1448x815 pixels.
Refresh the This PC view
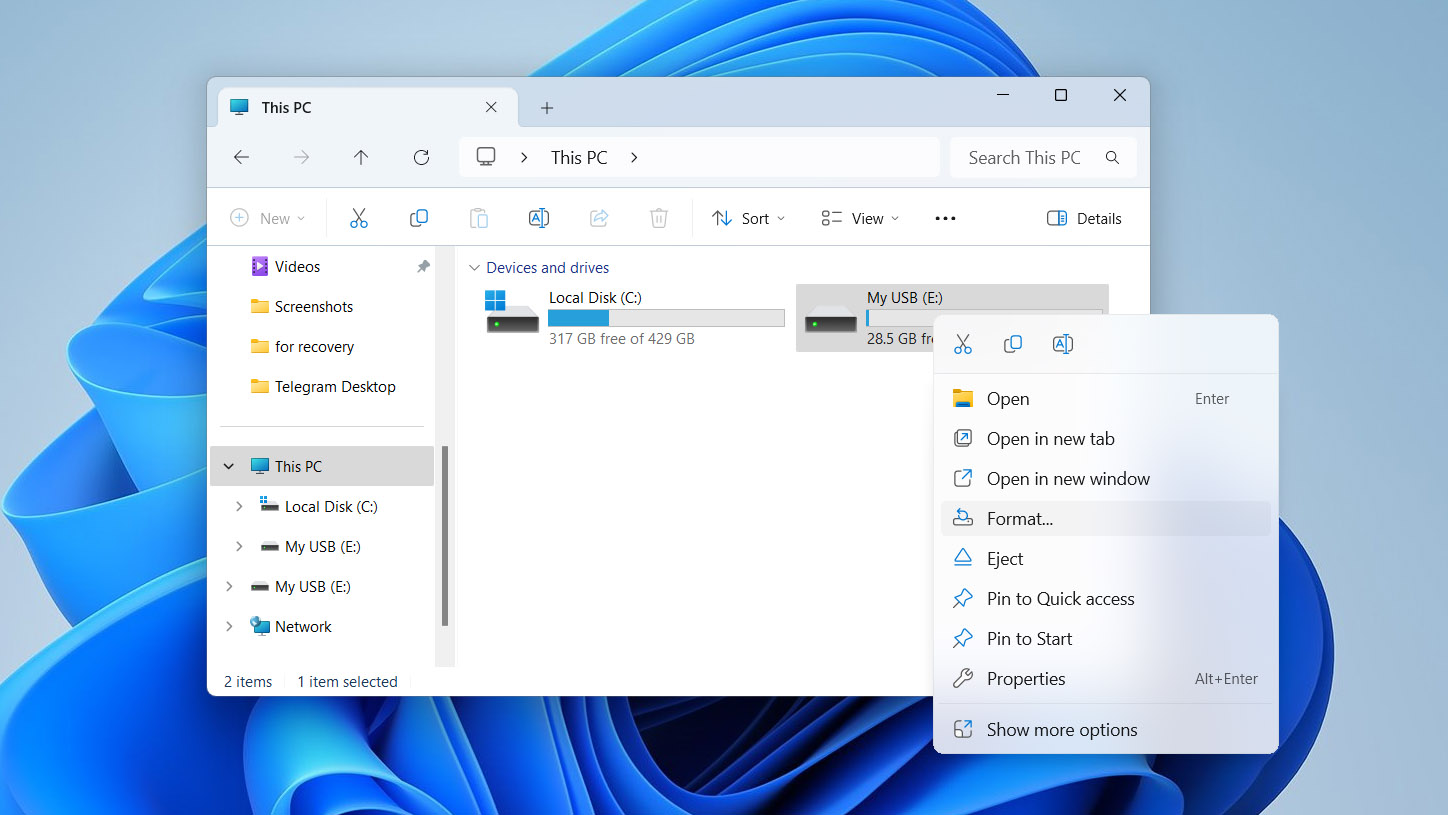[421, 157]
